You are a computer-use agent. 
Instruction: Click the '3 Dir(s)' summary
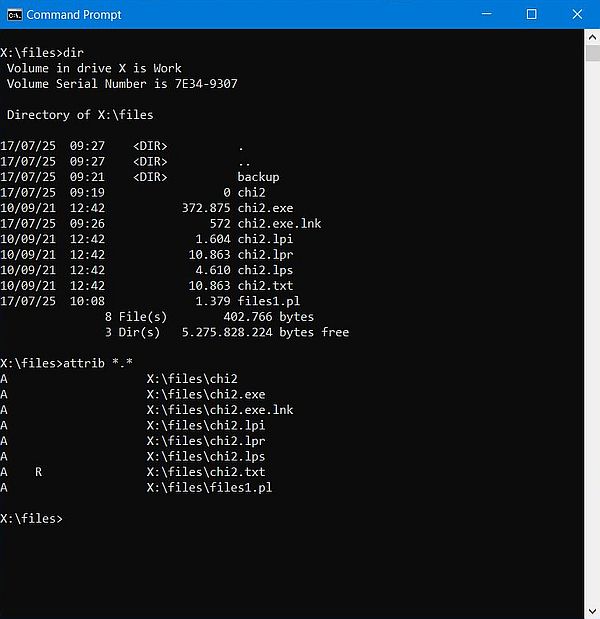[x=132, y=332]
